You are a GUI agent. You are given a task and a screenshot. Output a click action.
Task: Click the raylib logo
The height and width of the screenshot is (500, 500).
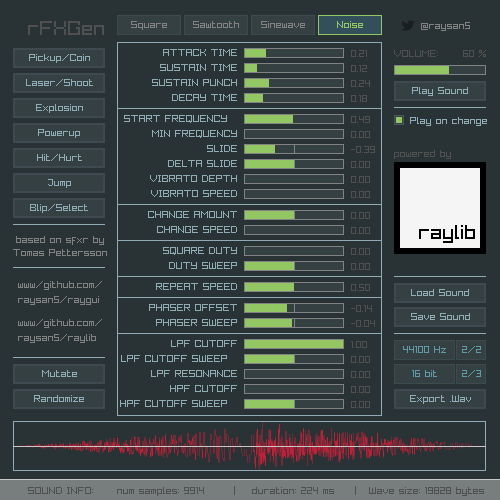point(440,208)
